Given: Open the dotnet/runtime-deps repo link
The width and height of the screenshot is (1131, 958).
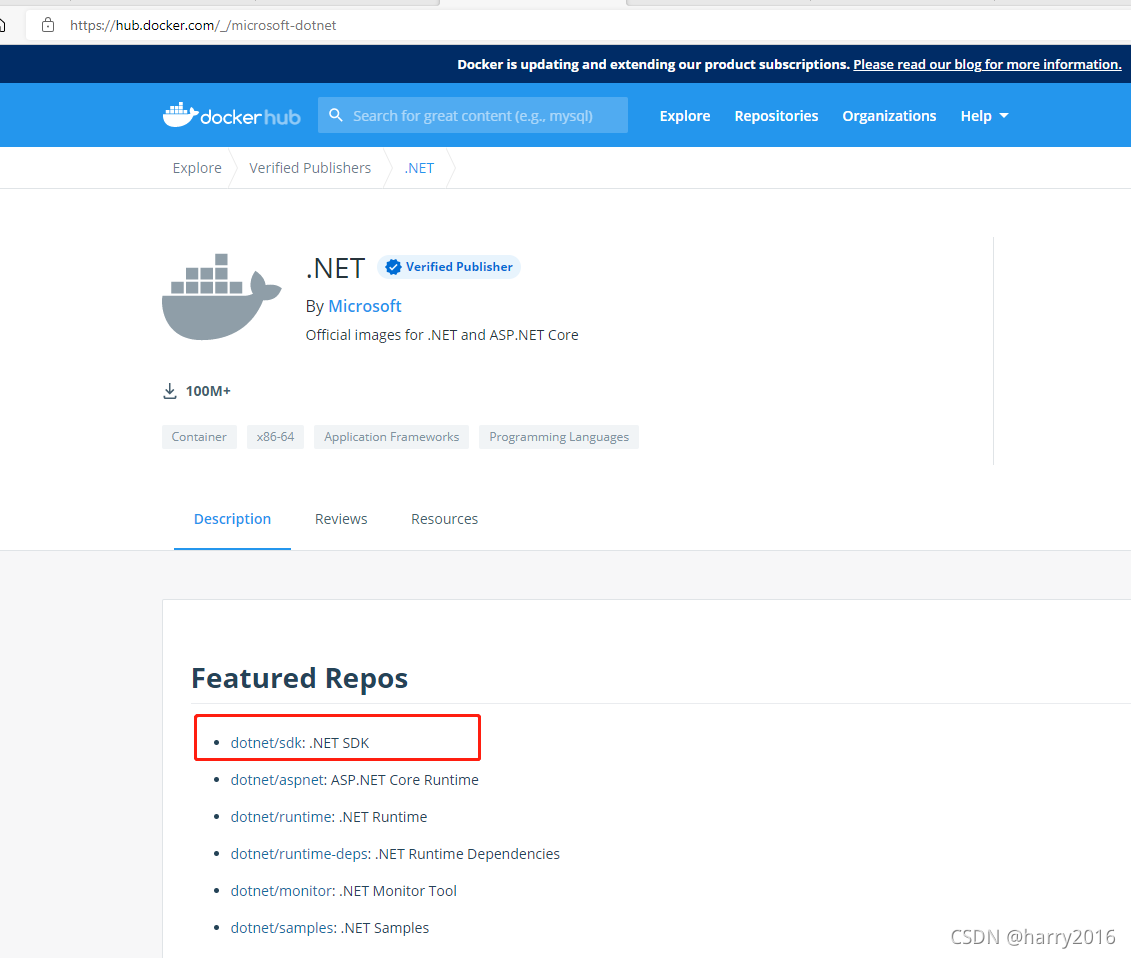Looking at the screenshot, I should pyautogui.click(x=300, y=854).
